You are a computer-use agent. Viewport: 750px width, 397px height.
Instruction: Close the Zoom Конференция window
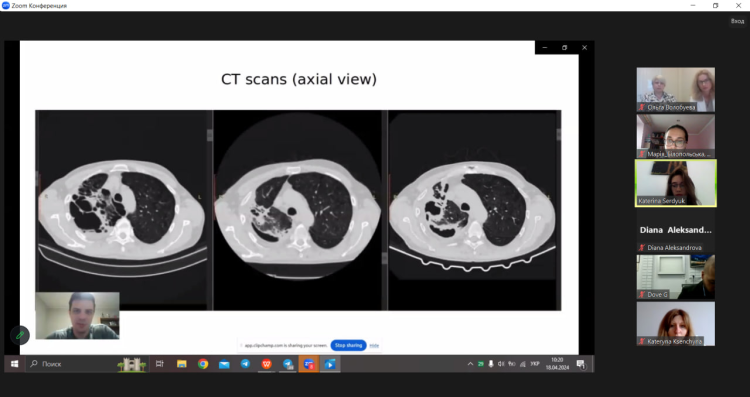pyautogui.click(x=738, y=6)
